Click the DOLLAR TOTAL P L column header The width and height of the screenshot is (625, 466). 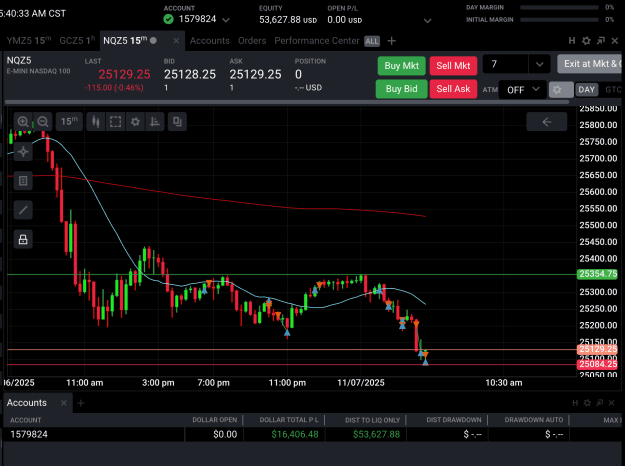point(289,420)
